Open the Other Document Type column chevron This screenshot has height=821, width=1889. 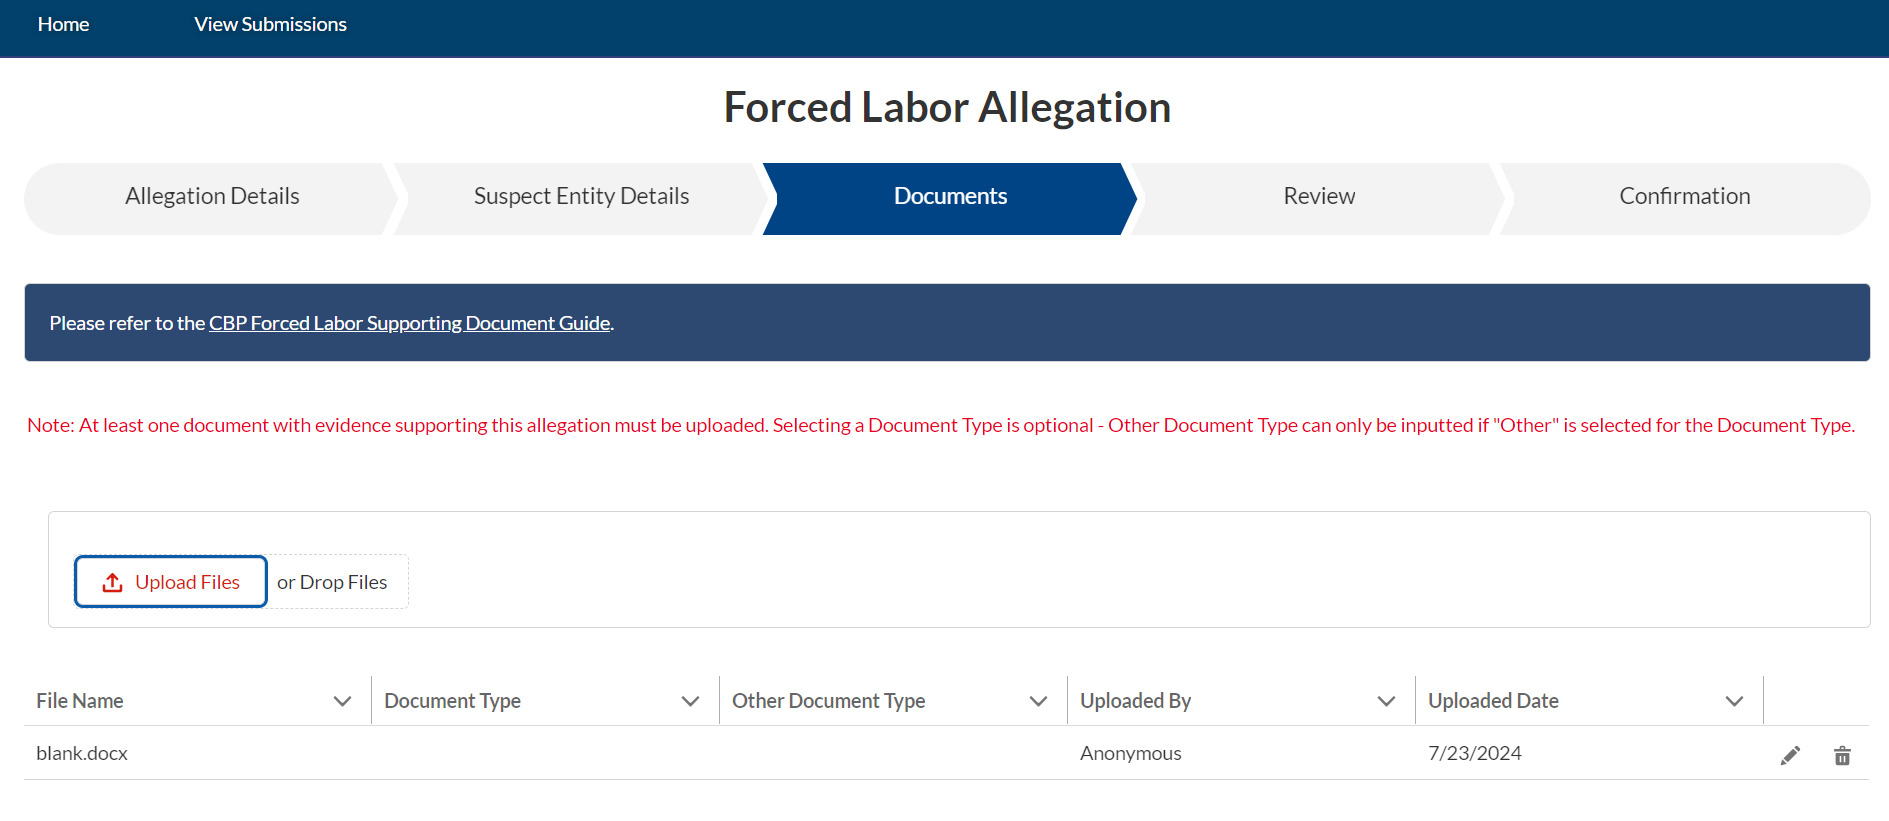[x=1038, y=701]
